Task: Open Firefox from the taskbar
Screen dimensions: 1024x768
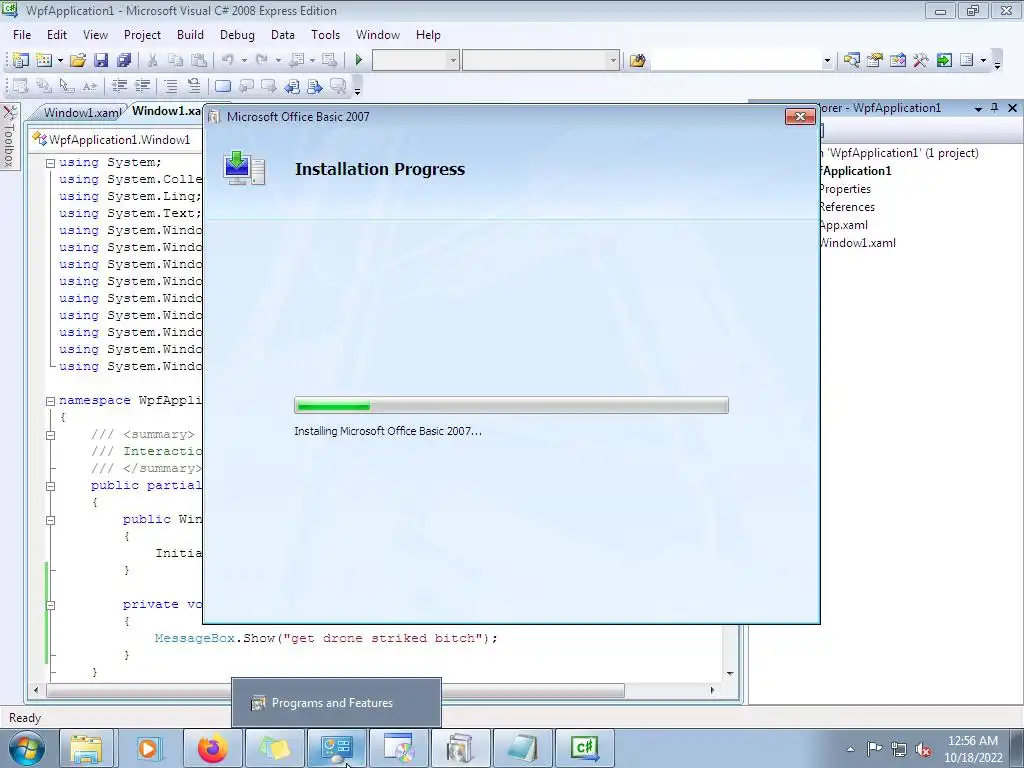Action: pyautogui.click(x=212, y=748)
